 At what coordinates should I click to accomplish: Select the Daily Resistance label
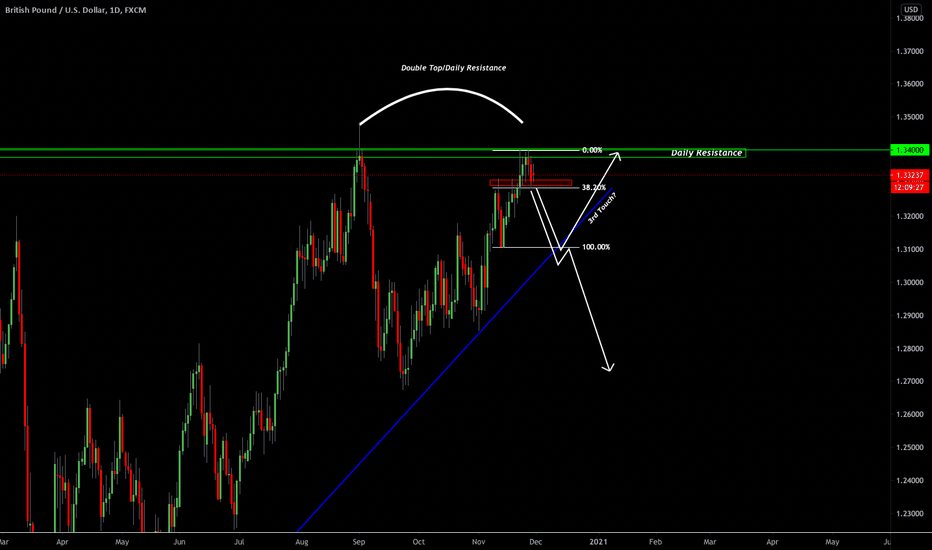coord(707,153)
